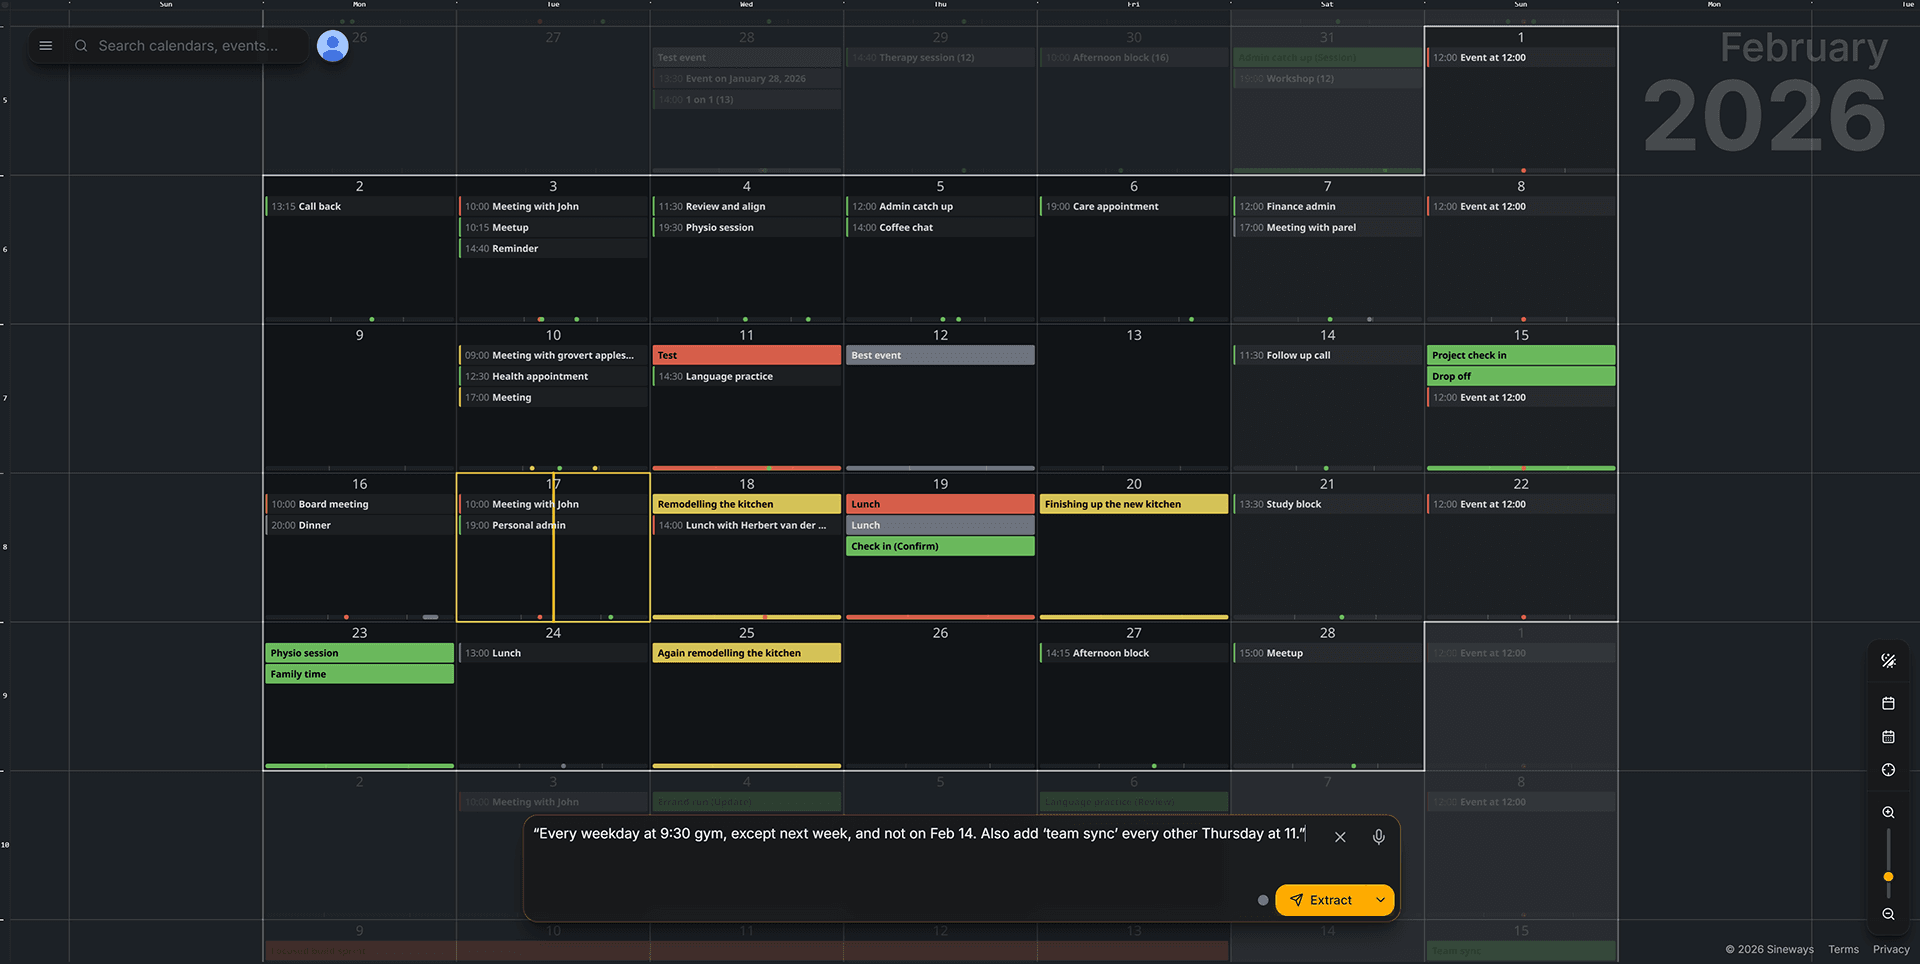Expand the Extract button dropdown arrow
This screenshot has height=964, width=1920.
pos(1380,900)
